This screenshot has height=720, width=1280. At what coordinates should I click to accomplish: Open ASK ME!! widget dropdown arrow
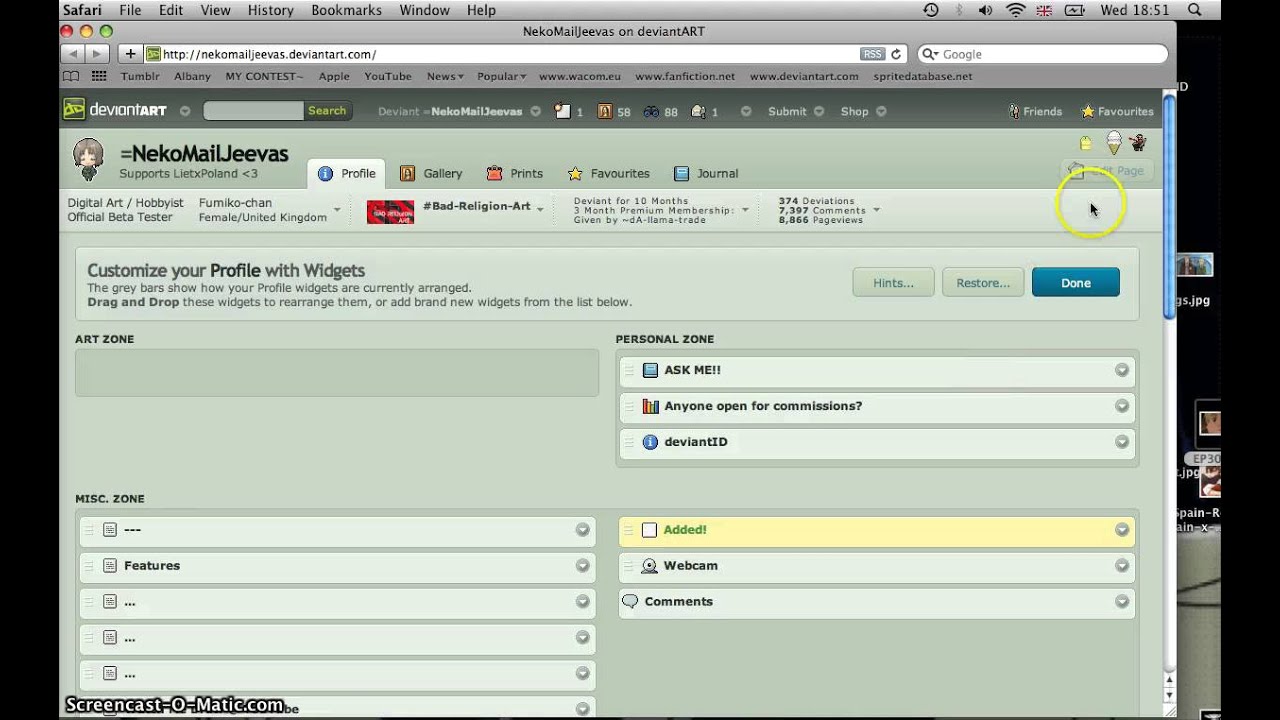pyautogui.click(x=1122, y=370)
